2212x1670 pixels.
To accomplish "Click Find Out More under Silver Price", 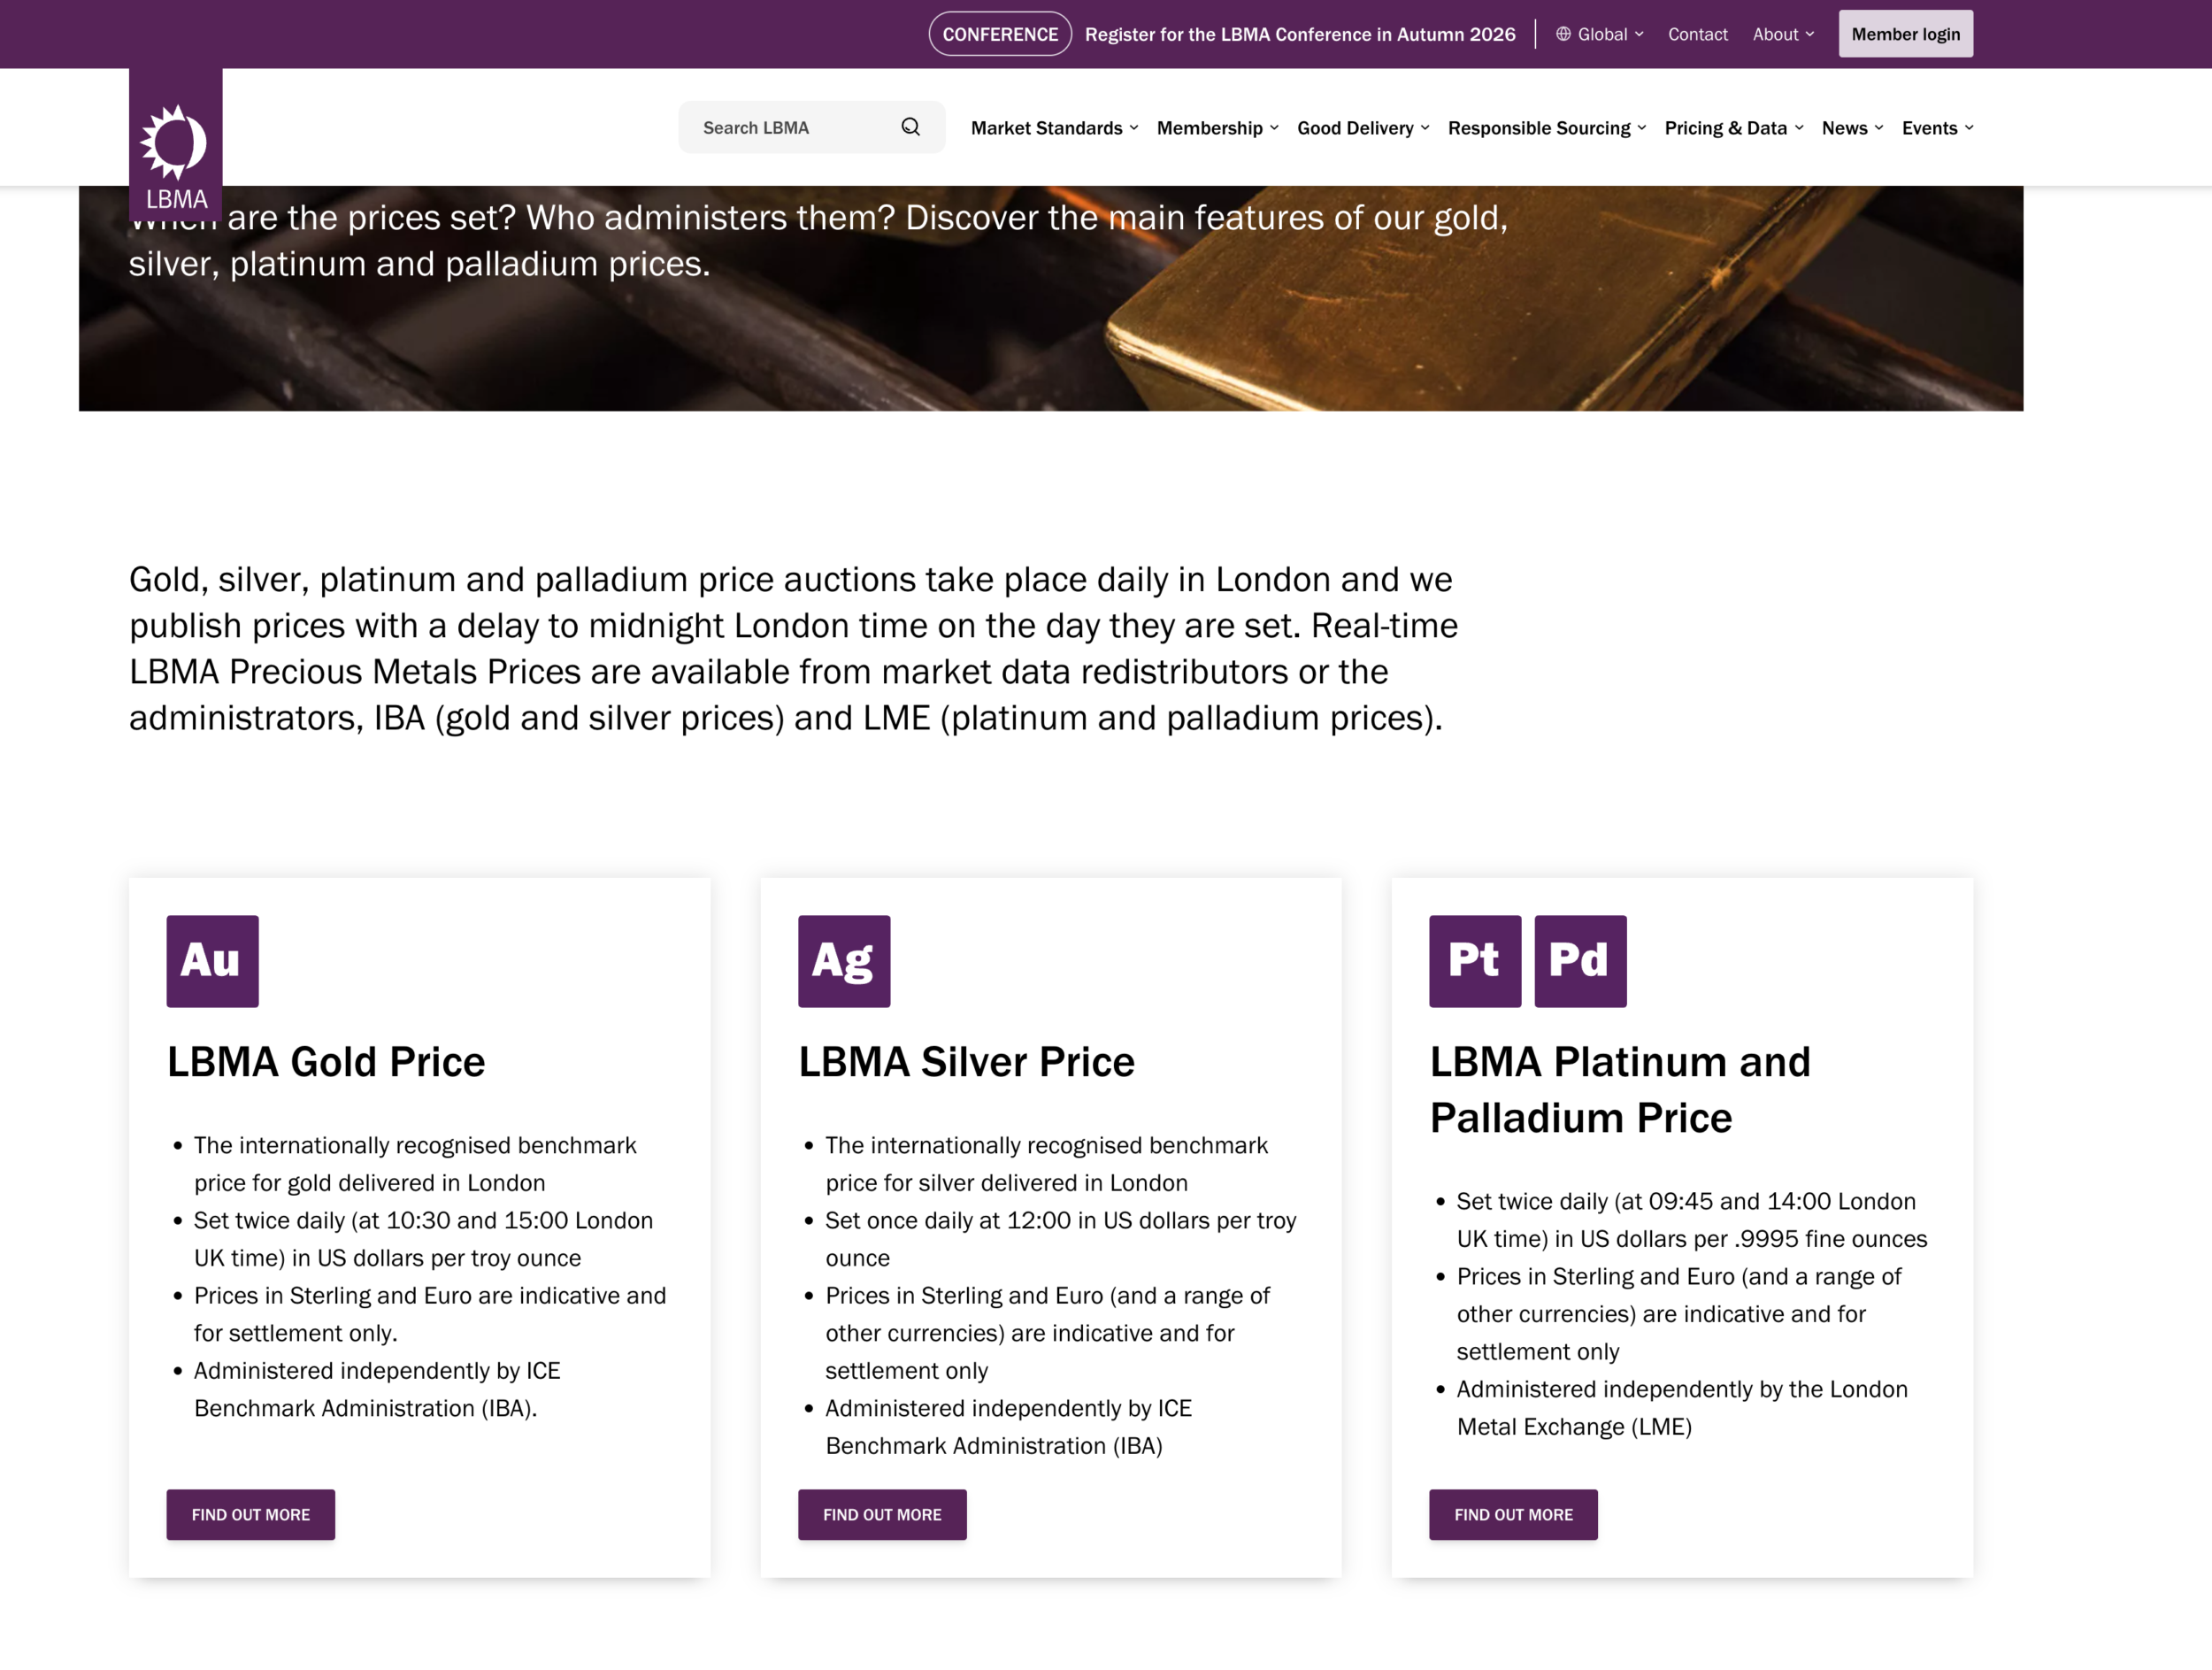I will (x=881, y=1514).
